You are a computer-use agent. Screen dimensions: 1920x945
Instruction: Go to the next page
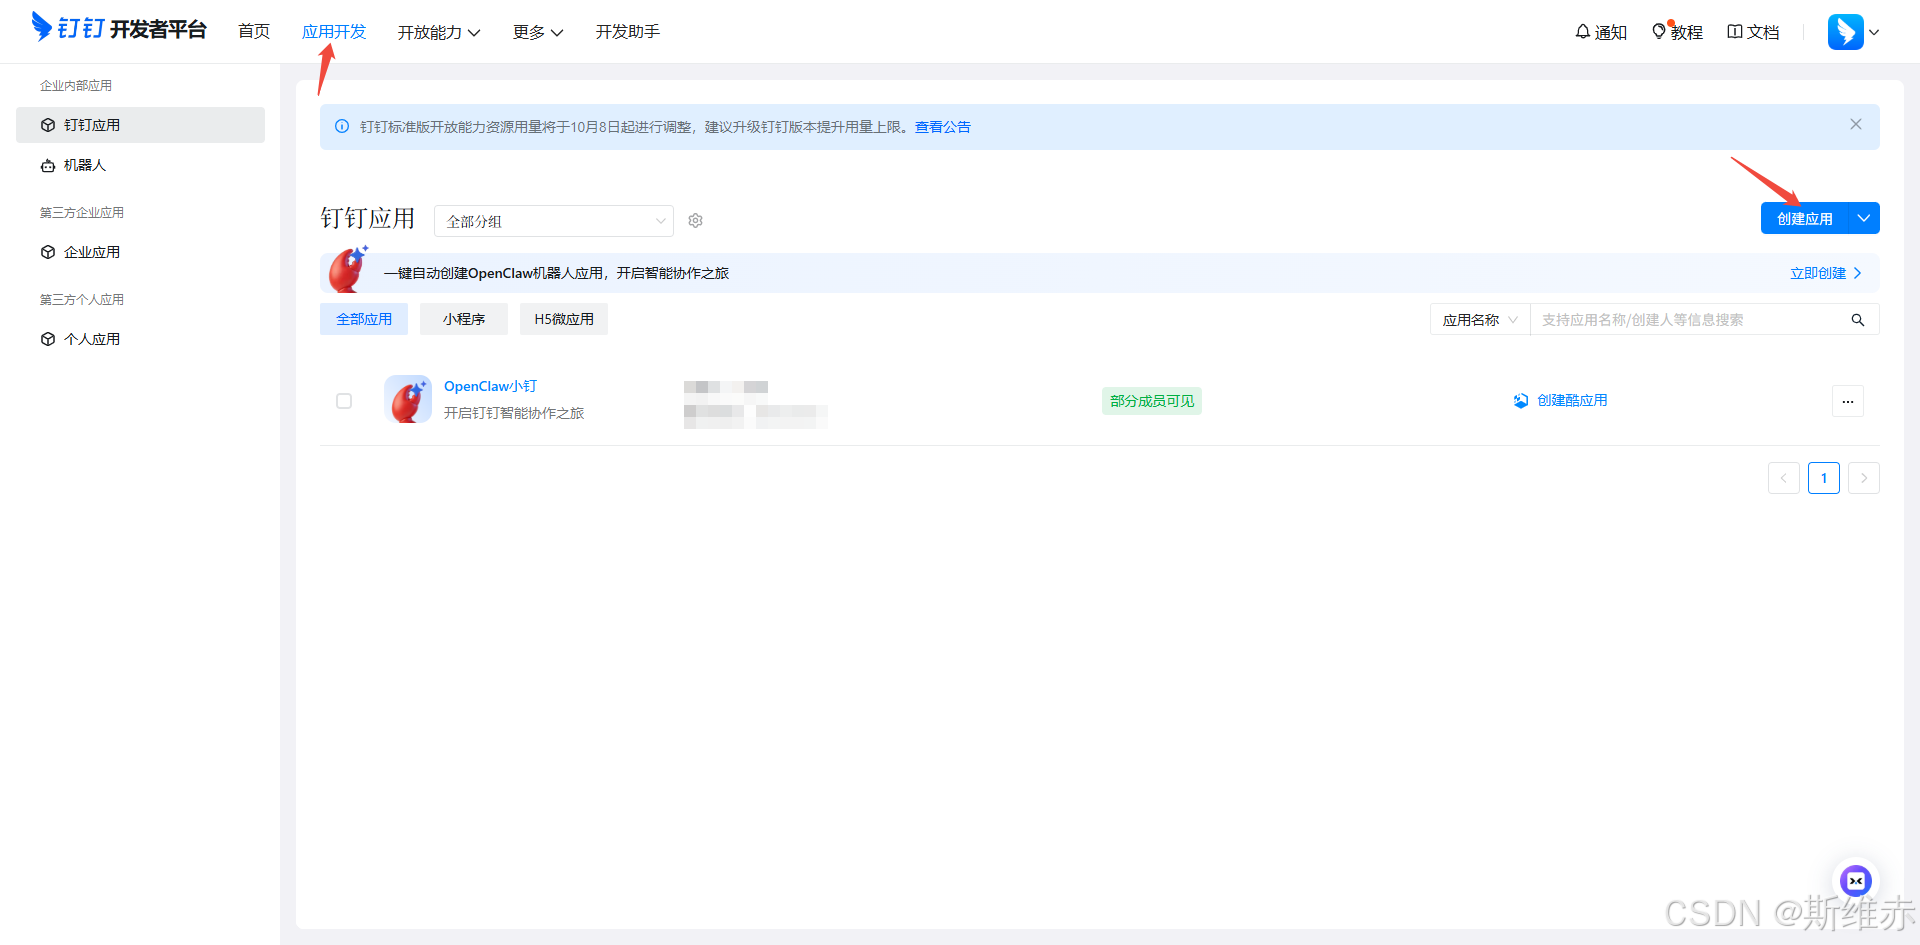[1864, 478]
